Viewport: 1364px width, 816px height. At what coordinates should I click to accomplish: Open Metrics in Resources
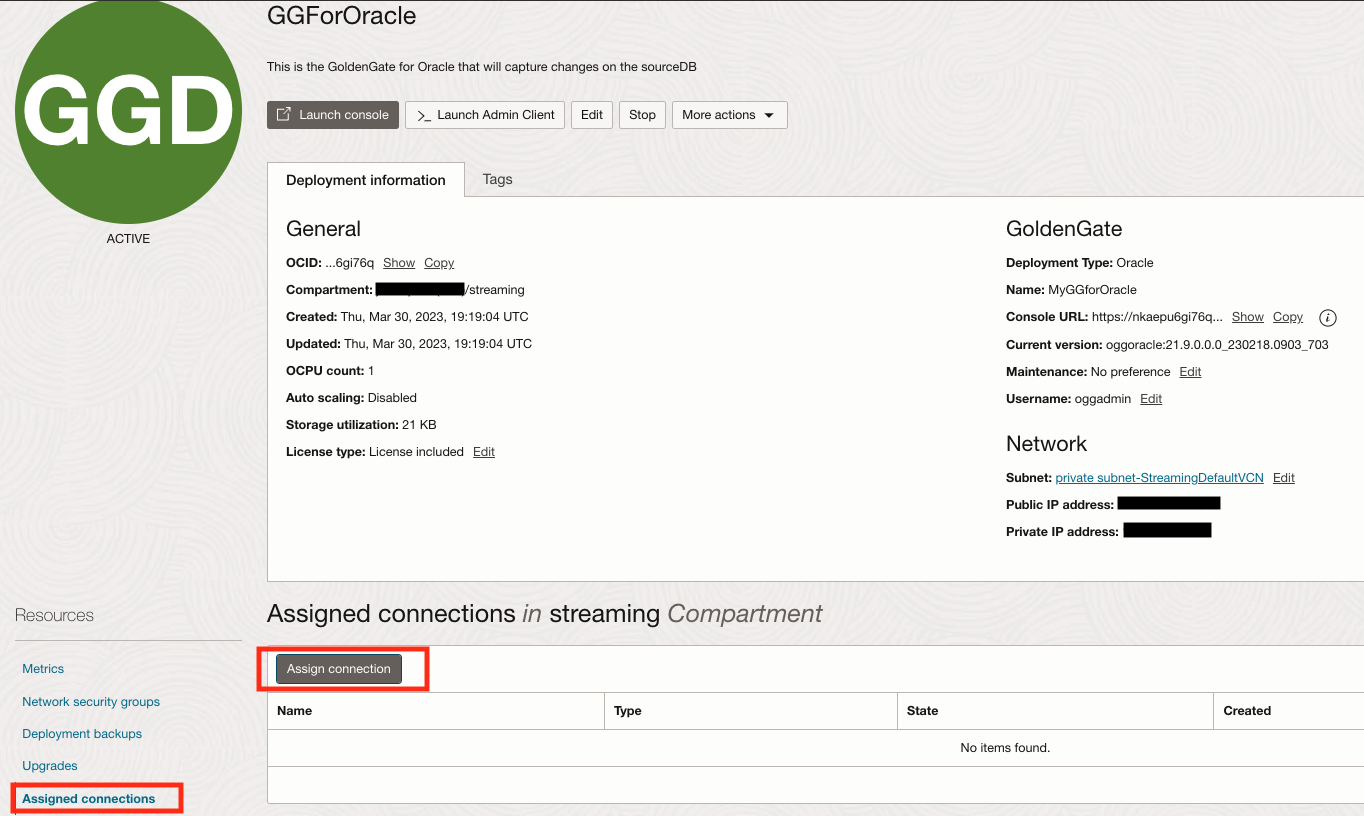[43, 669]
